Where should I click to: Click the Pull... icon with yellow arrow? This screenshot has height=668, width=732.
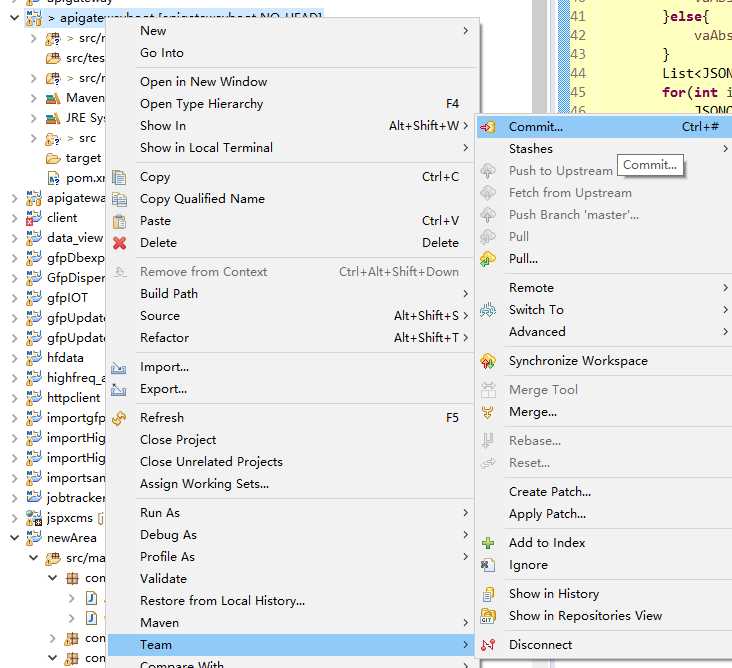point(488,259)
